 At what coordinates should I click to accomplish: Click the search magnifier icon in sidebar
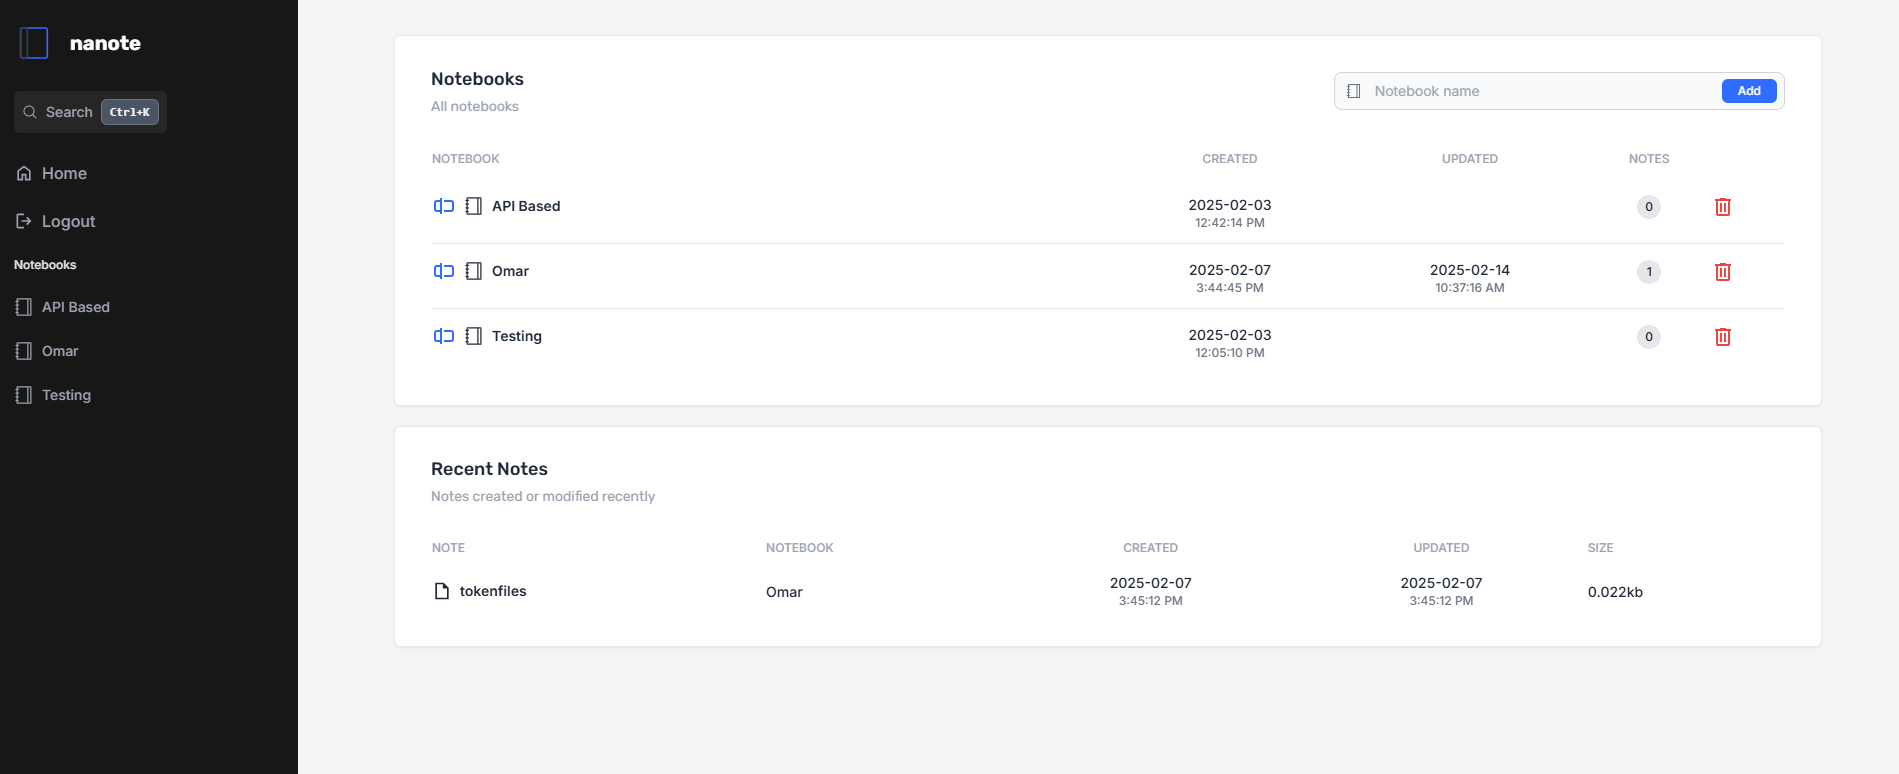(x=30, y=112)
